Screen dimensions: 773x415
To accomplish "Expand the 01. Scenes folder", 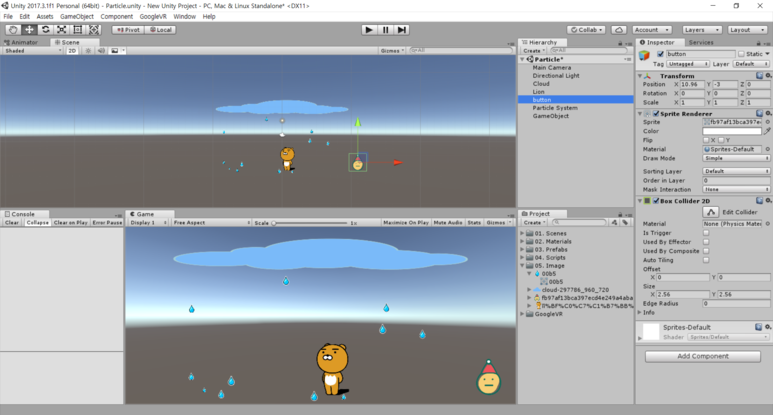I will [522, 233].
